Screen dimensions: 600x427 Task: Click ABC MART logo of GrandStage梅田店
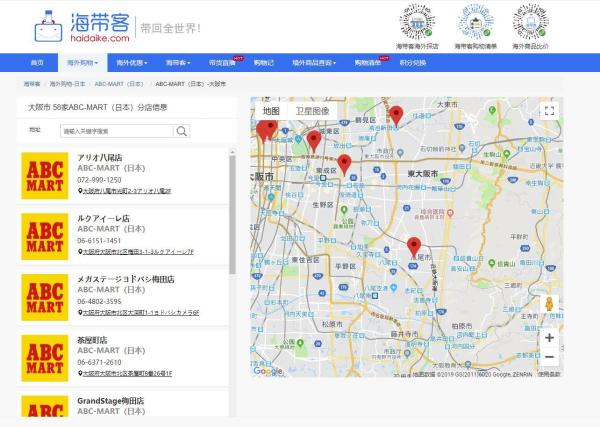click(45, 406)
